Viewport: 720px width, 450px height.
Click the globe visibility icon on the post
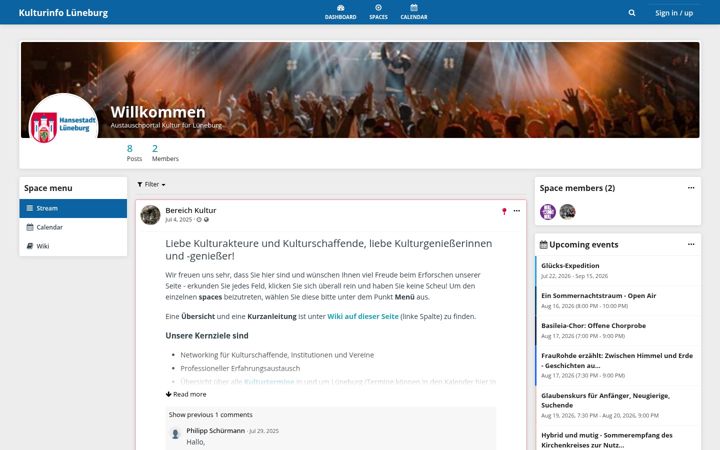click(x=207, y=219)
